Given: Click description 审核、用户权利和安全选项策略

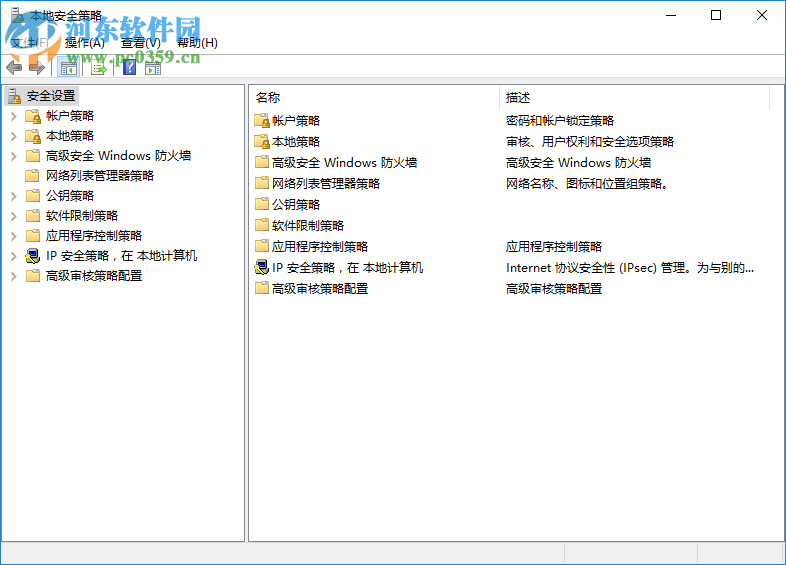Looking at the screenshot, I should tap(590, 142).
